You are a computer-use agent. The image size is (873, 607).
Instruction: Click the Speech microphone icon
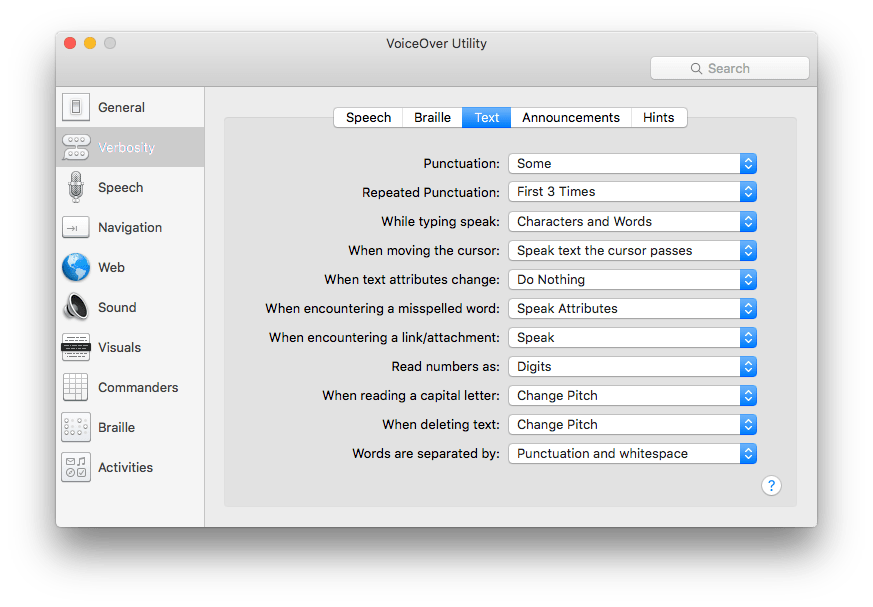coord(76,187)
